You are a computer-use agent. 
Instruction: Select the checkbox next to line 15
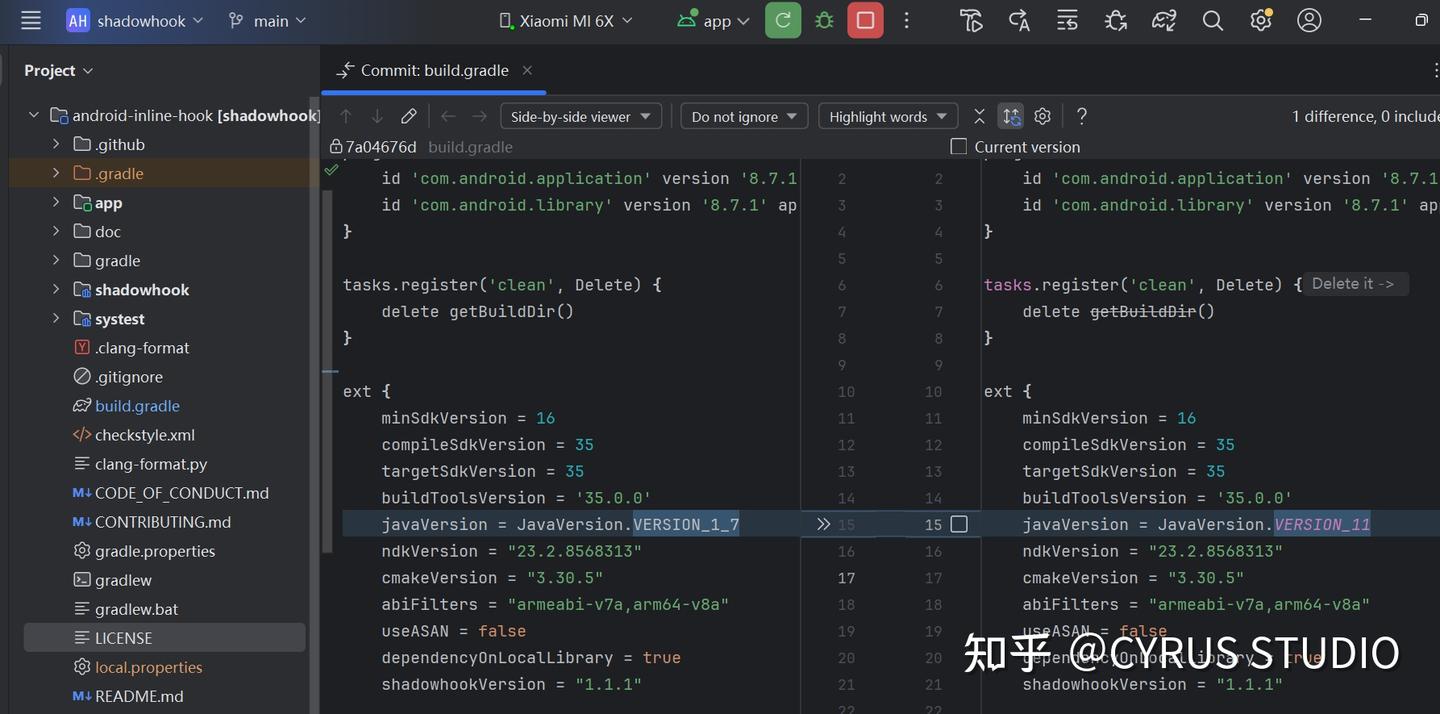coord(959,524)
